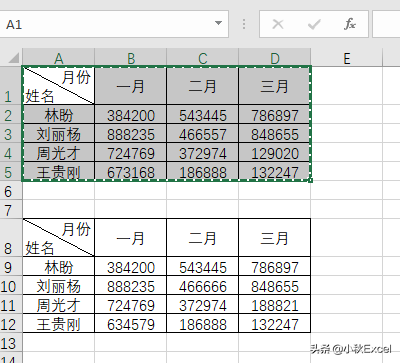Click cell 一月 in row 1
400x363 pixels.
(131, 85)
